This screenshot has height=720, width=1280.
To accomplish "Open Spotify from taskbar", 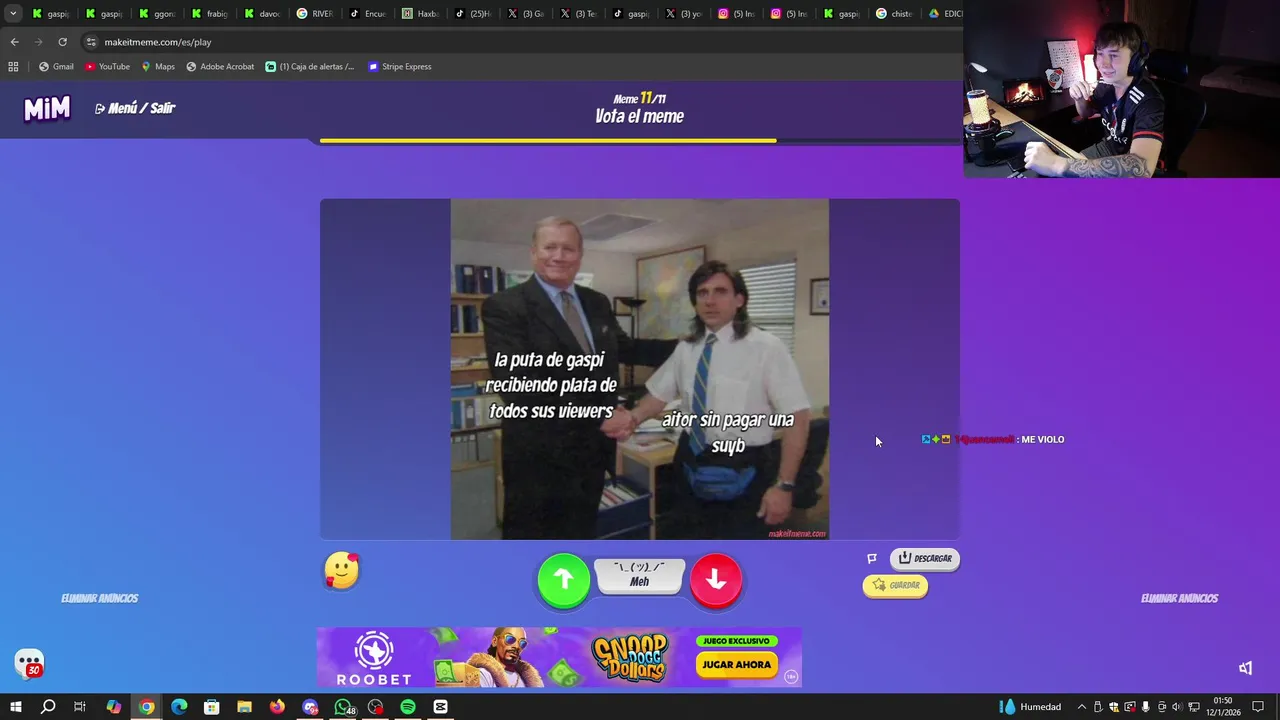I will tap(408, 707).
